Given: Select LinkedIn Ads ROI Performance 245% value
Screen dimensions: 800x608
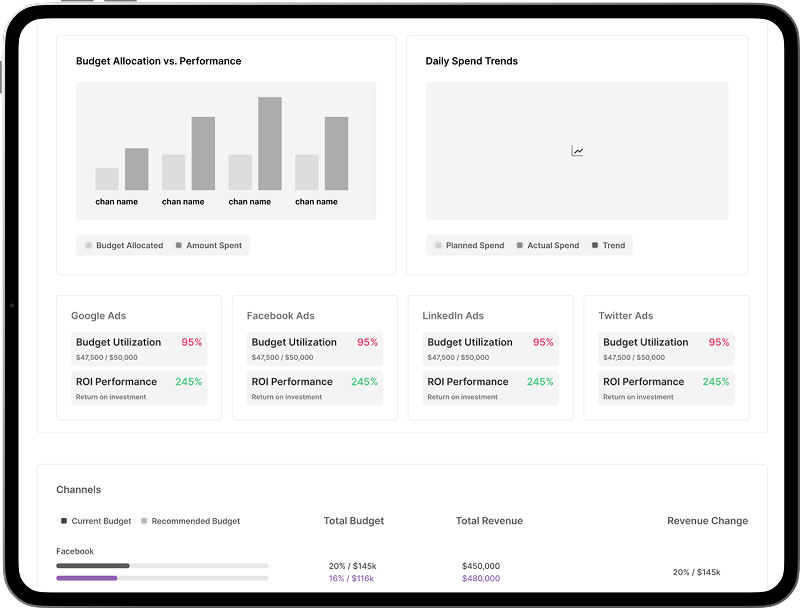Looking at the screenshot, I should [540, 382].
